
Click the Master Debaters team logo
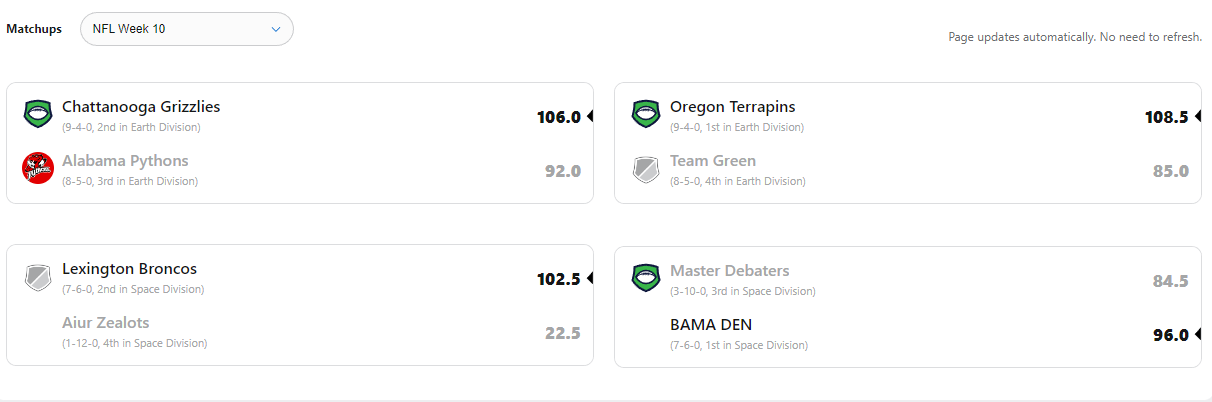click(x=645, y=276)
